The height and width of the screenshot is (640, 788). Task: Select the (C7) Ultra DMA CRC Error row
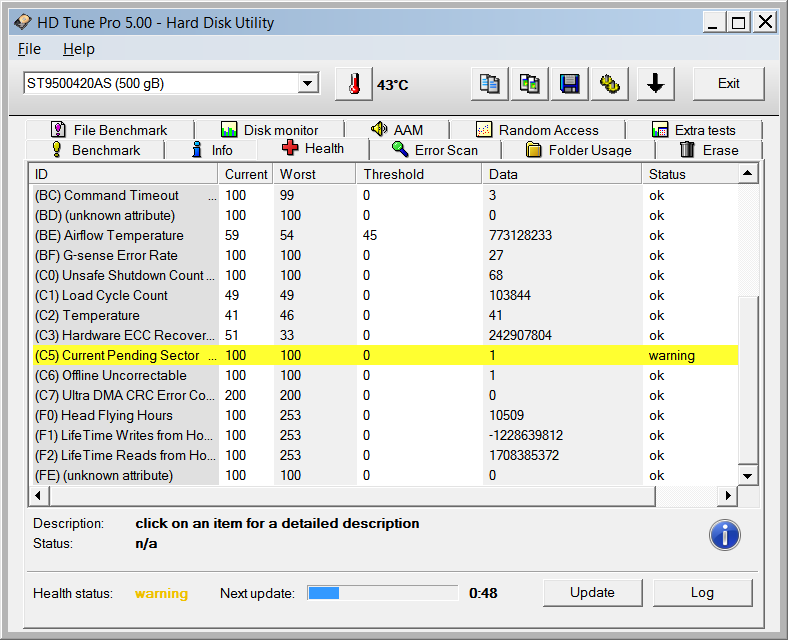(x=385, y=395)
